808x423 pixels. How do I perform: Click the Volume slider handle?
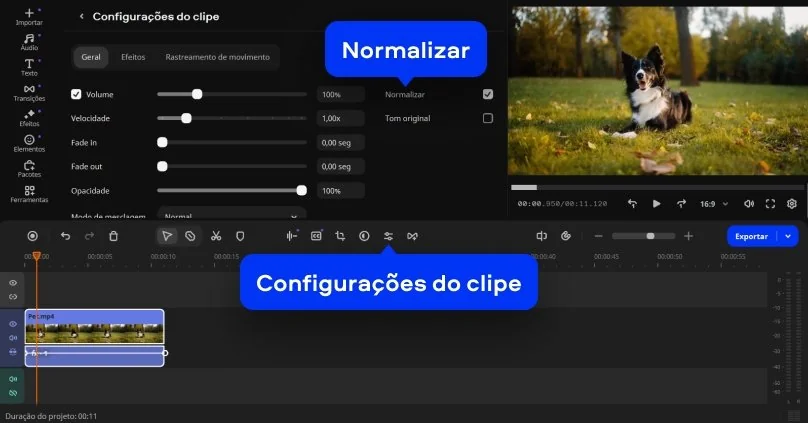[197, 94]
